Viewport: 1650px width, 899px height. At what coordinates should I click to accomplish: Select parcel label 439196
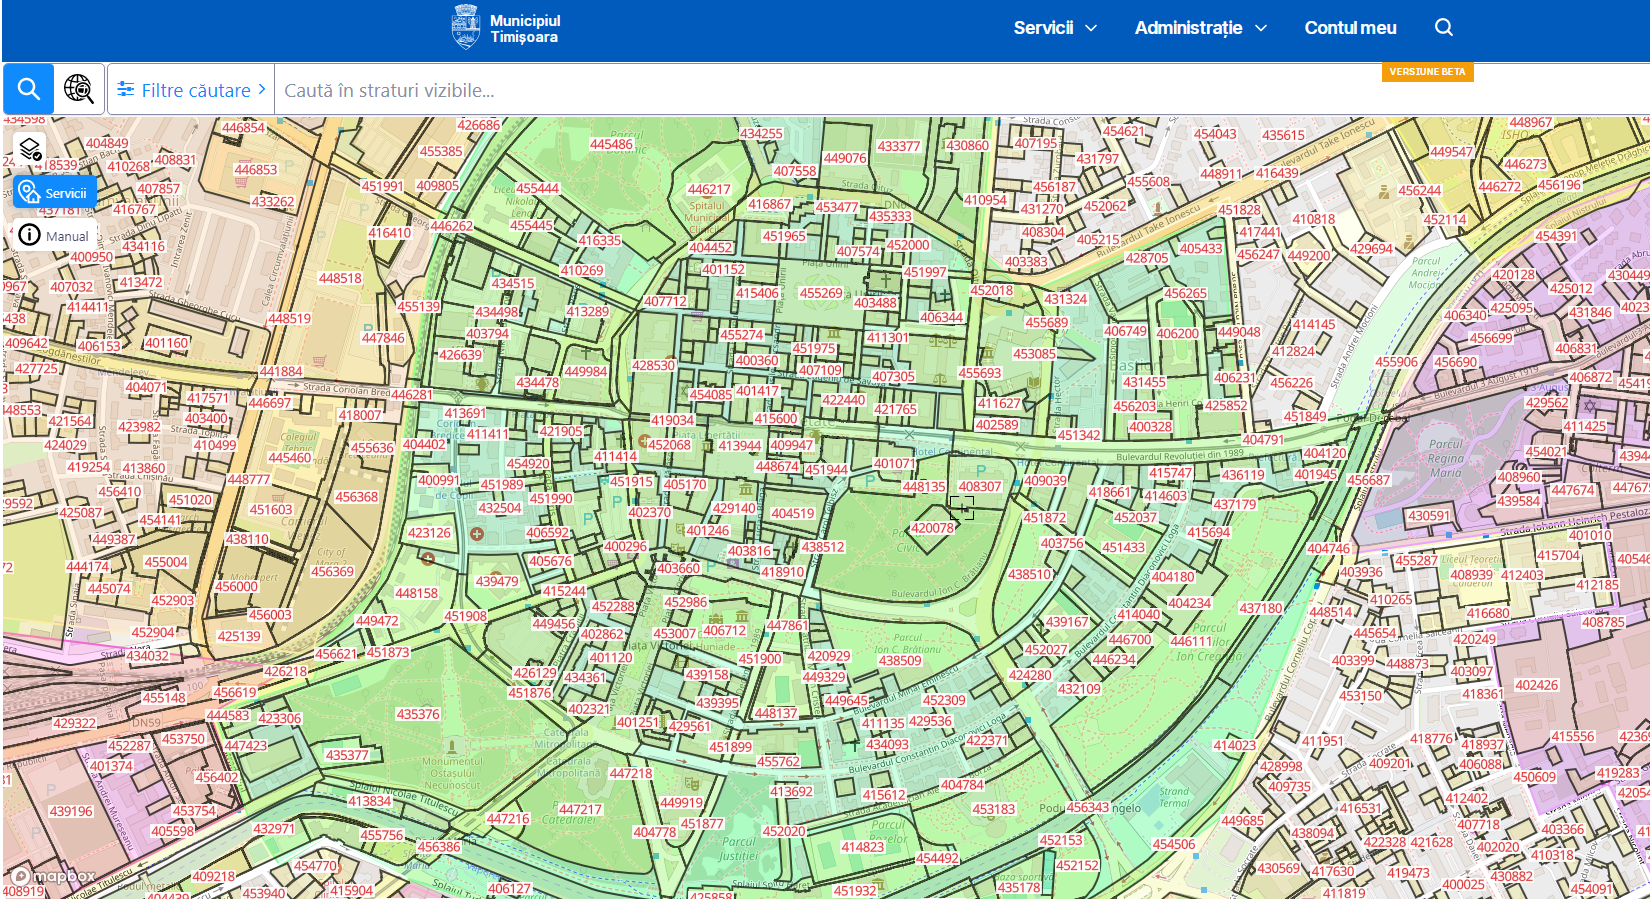[71, 811]
